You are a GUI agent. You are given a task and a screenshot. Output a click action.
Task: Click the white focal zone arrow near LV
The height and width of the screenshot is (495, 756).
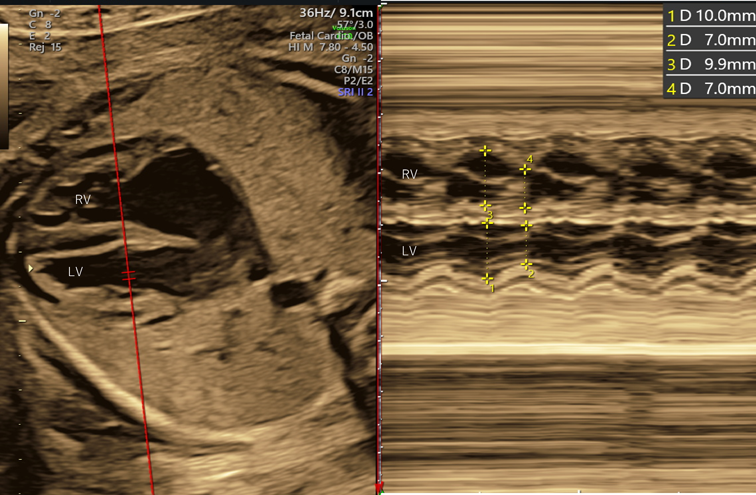click(30, 269)
